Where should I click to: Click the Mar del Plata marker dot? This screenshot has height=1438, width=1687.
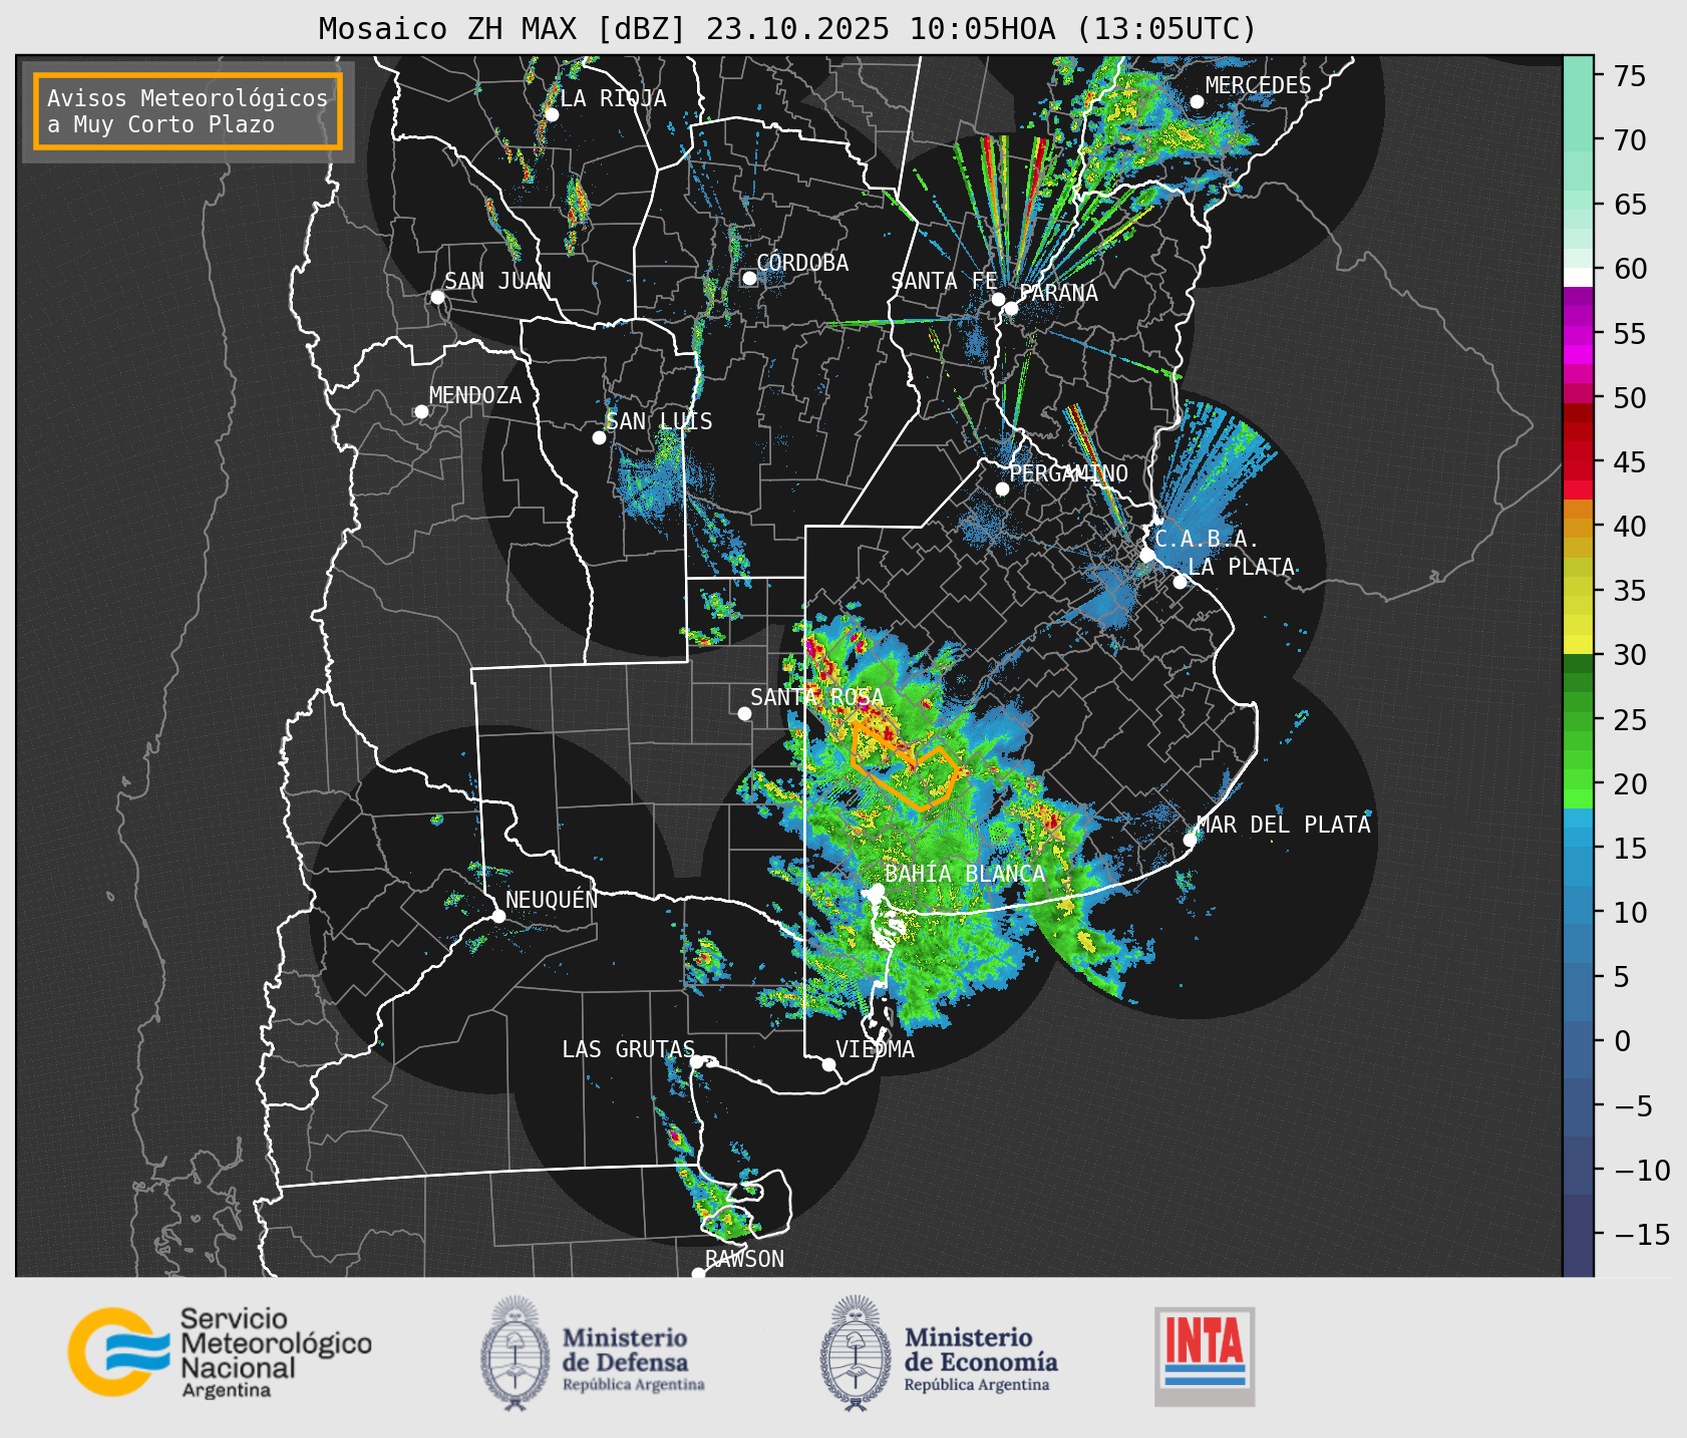[1190, 840]
